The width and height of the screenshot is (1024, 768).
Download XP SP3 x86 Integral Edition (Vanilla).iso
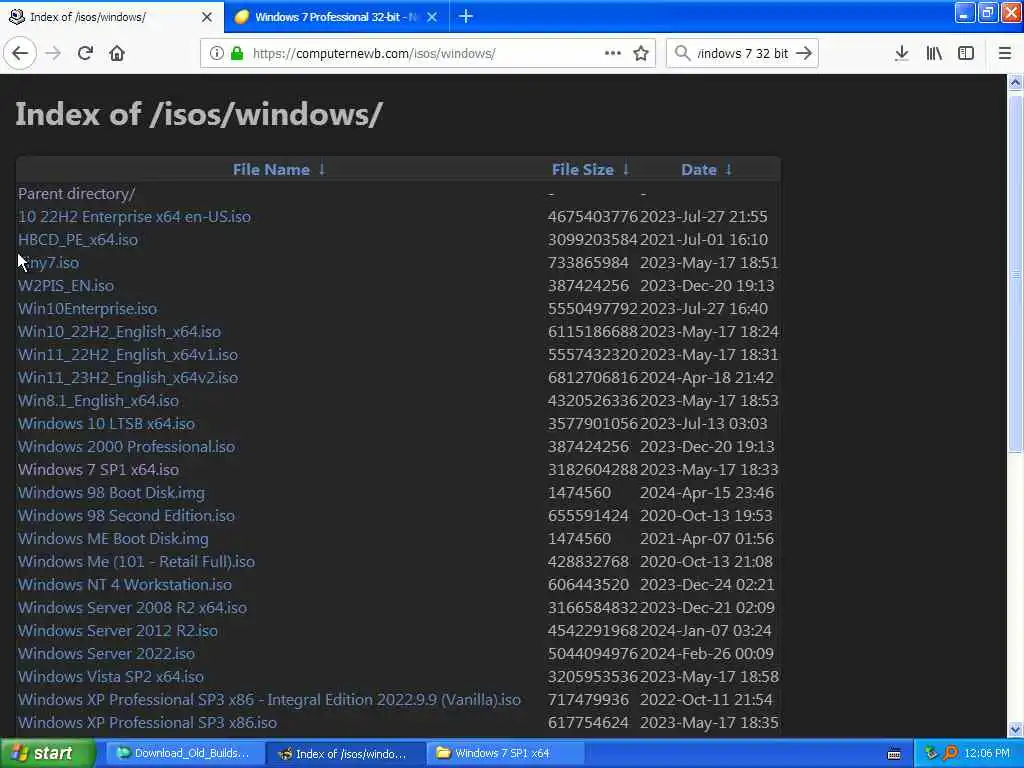pyautogui.click(x=270, y=699)
